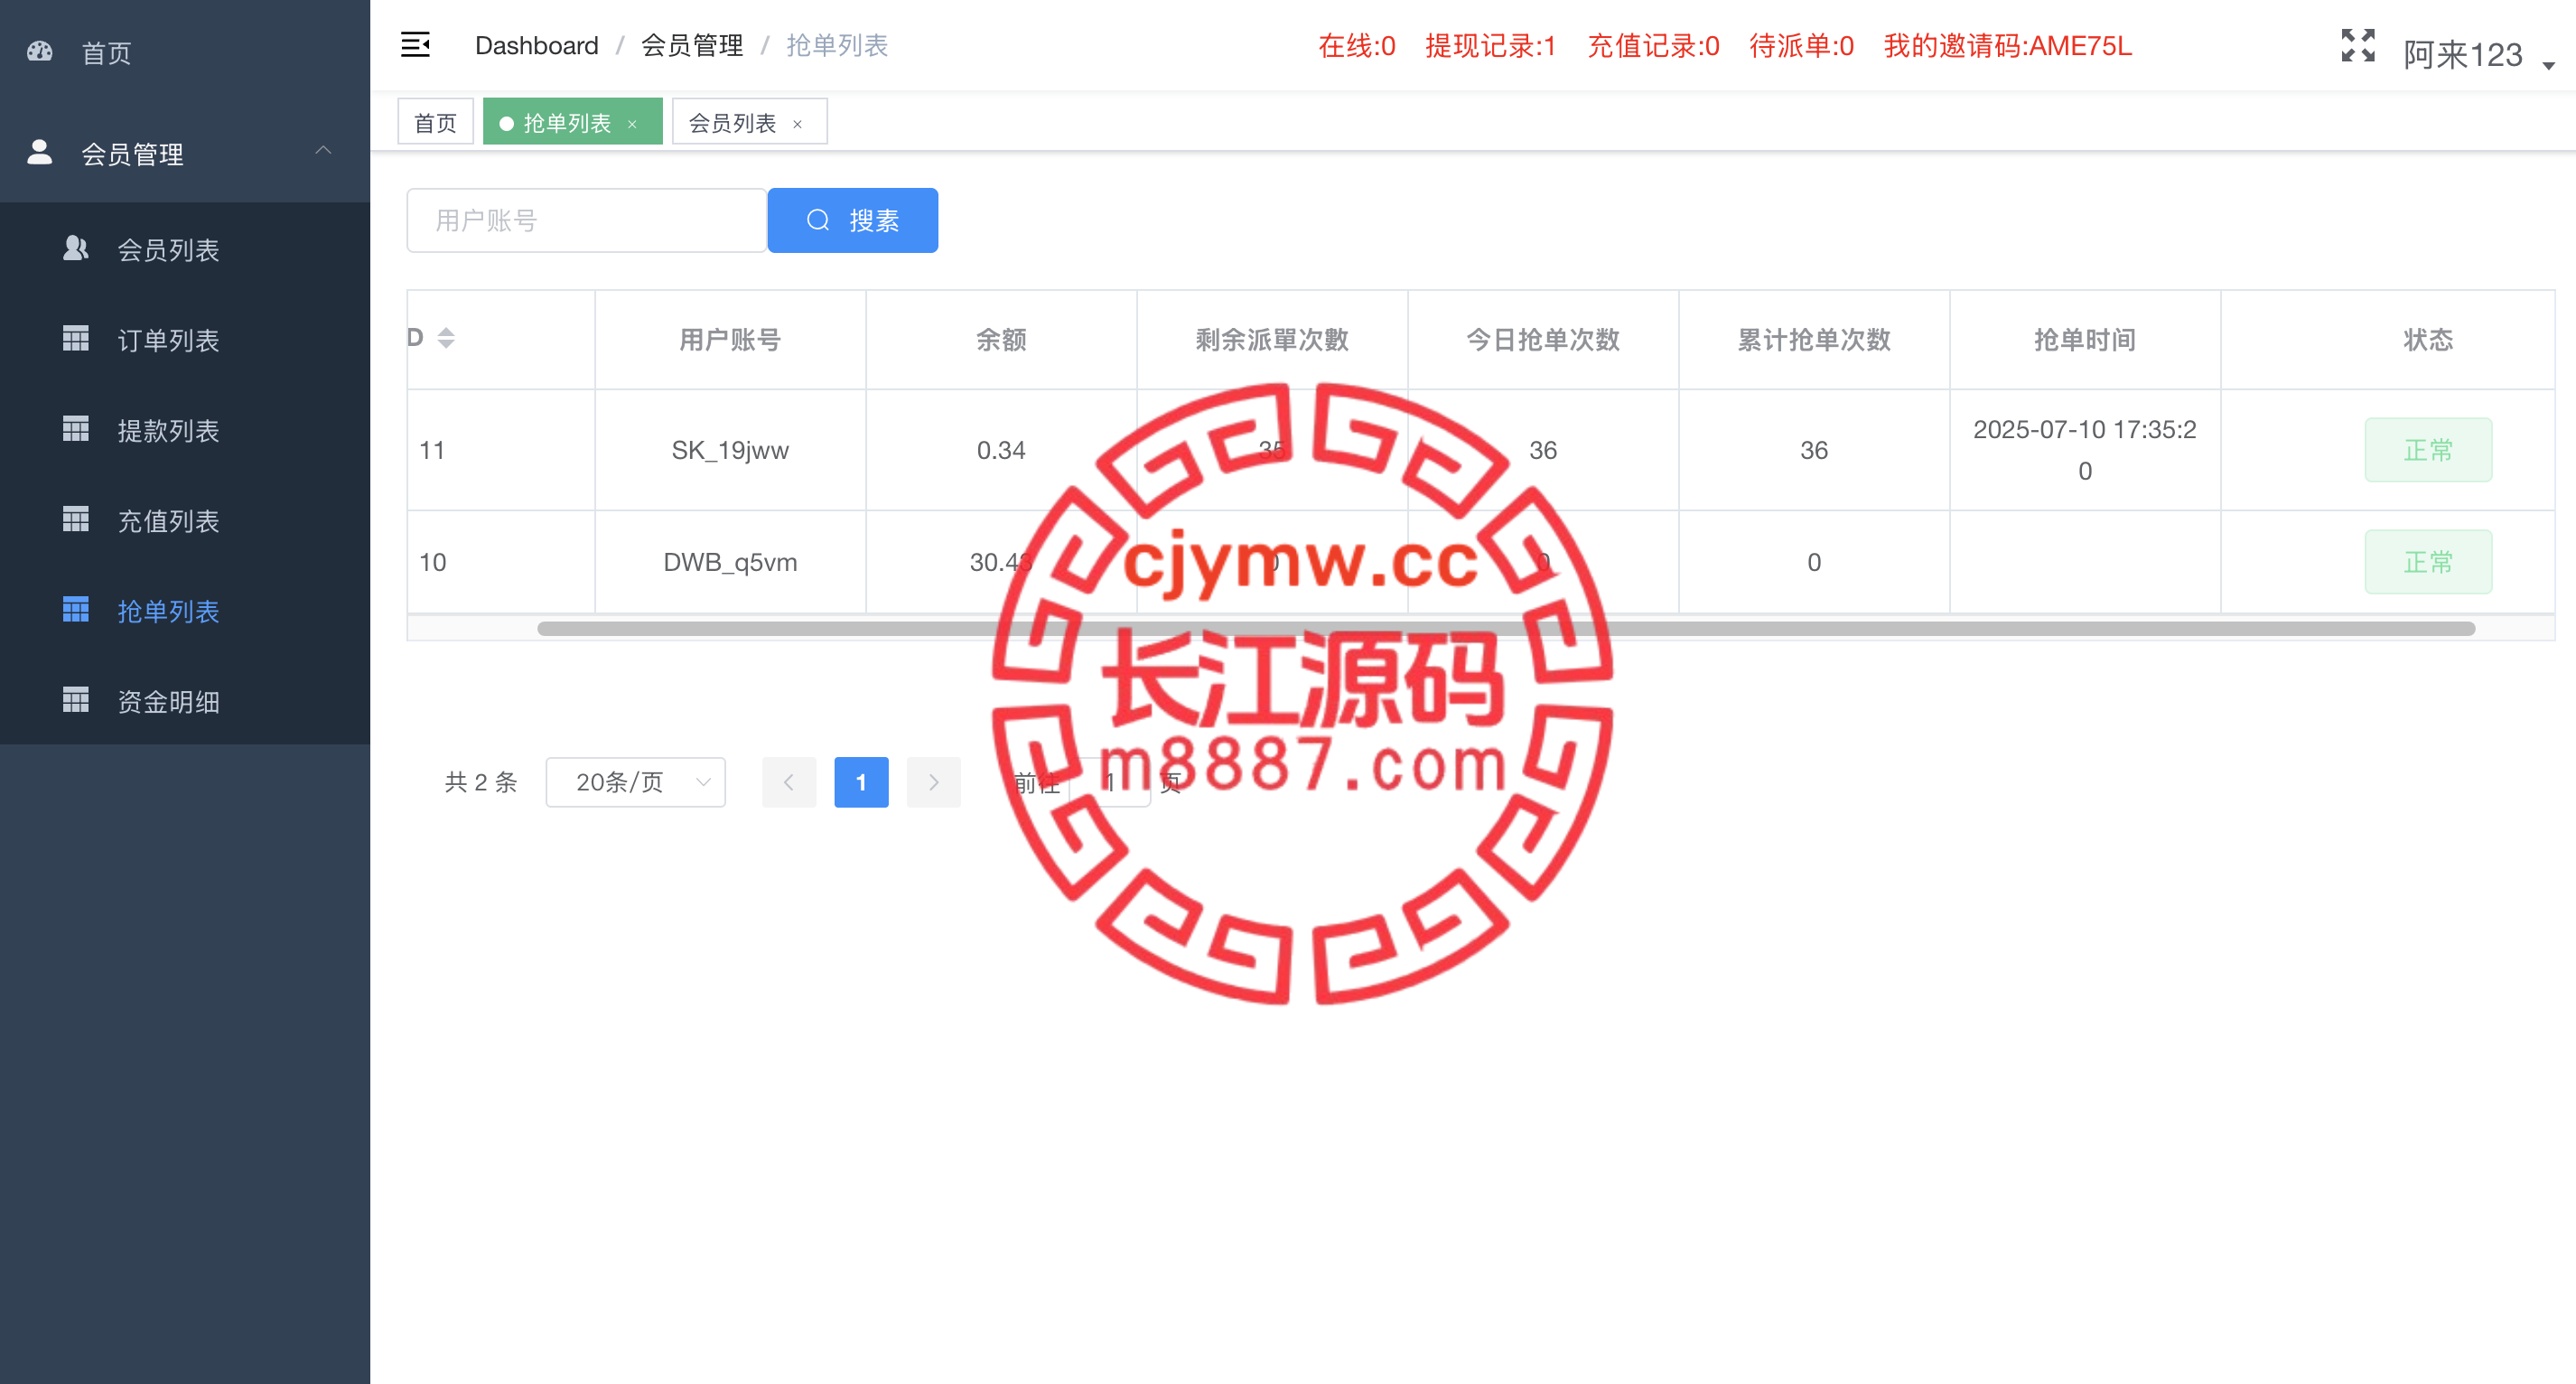
Task: Collapse the 会员管理 menu chevron
Action: pos(323,151)
